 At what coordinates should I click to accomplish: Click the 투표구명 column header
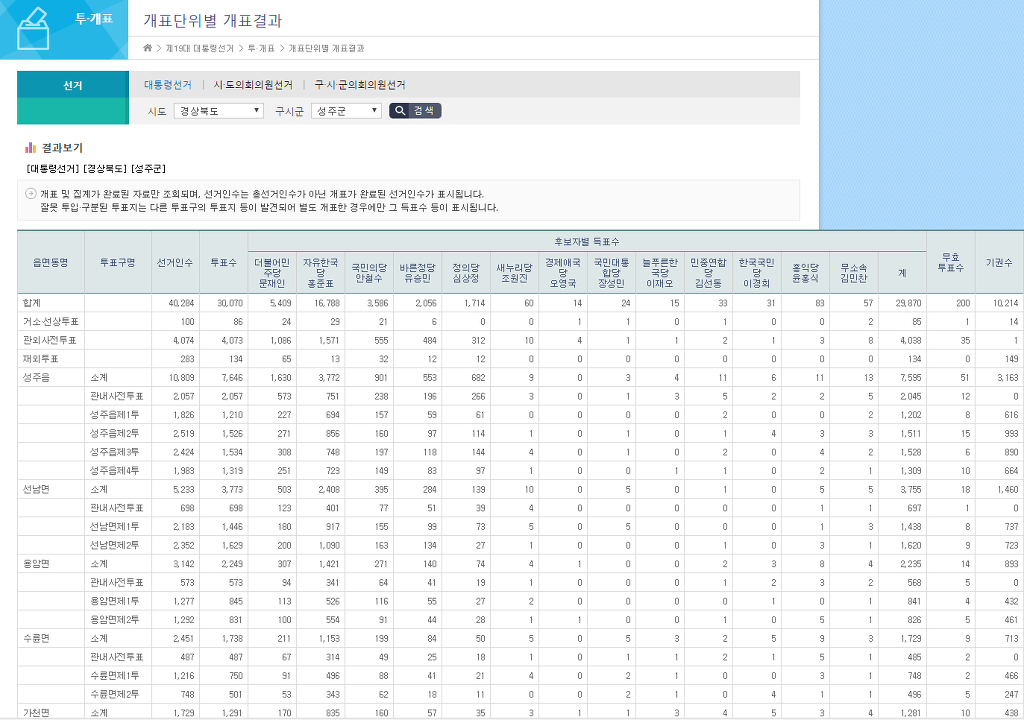point(117,262)
